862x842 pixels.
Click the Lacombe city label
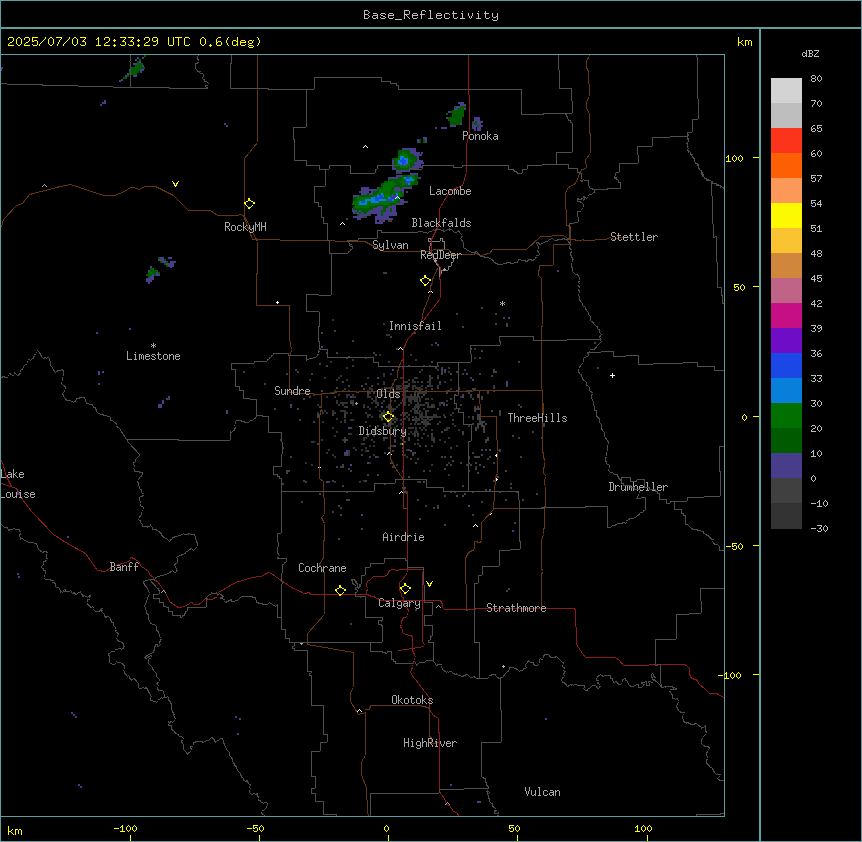pyautogui.click(x=450, y=191)
